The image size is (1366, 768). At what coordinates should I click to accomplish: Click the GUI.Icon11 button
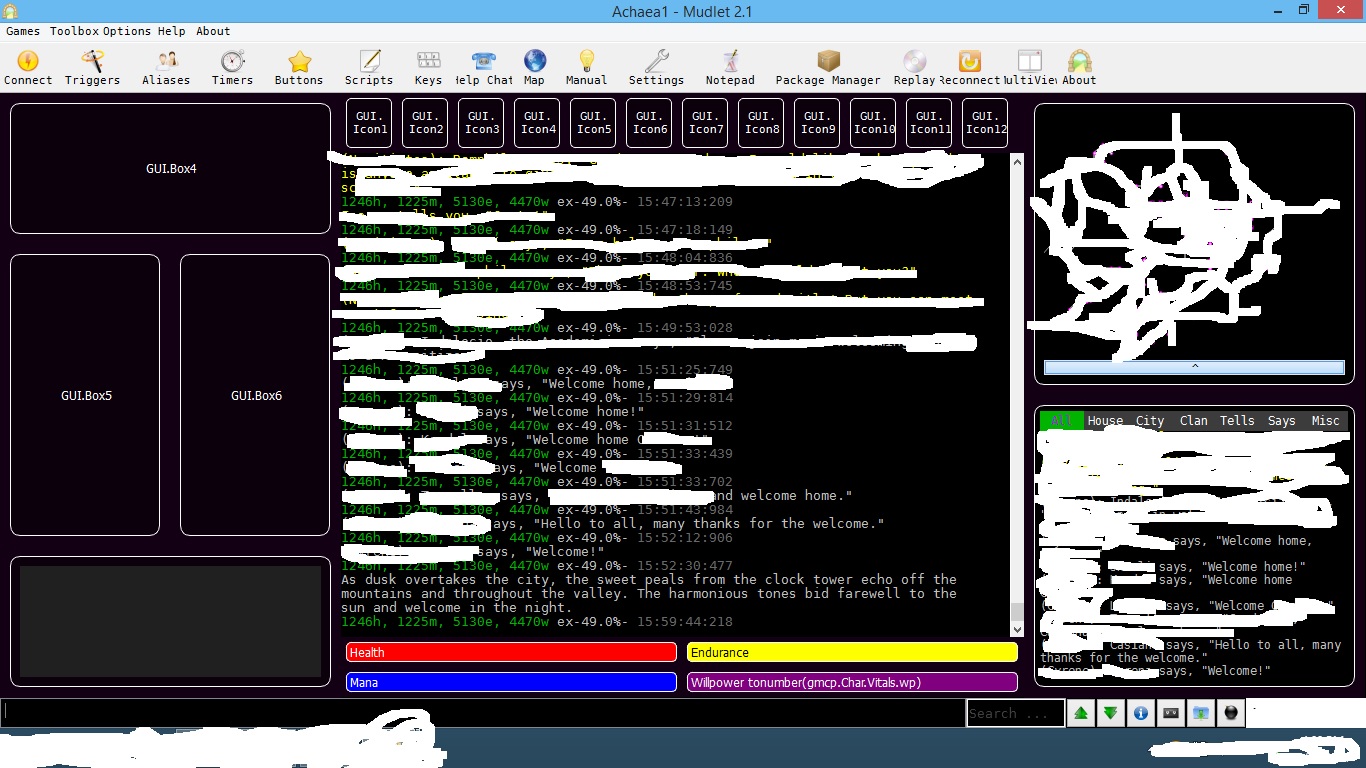pyautogui.click(x=929, y=123)
